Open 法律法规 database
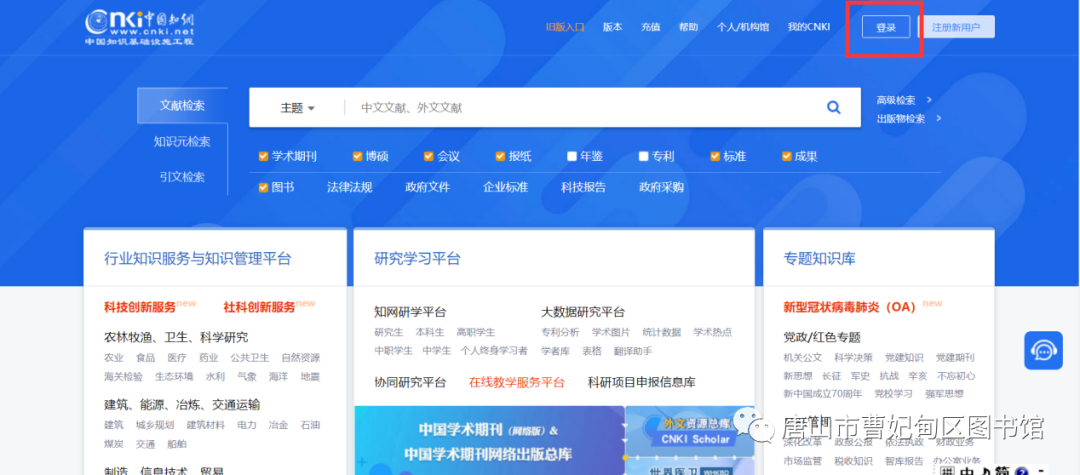Image resolution: width=1080 pixels, height=475 pixels. coord(350,187)
